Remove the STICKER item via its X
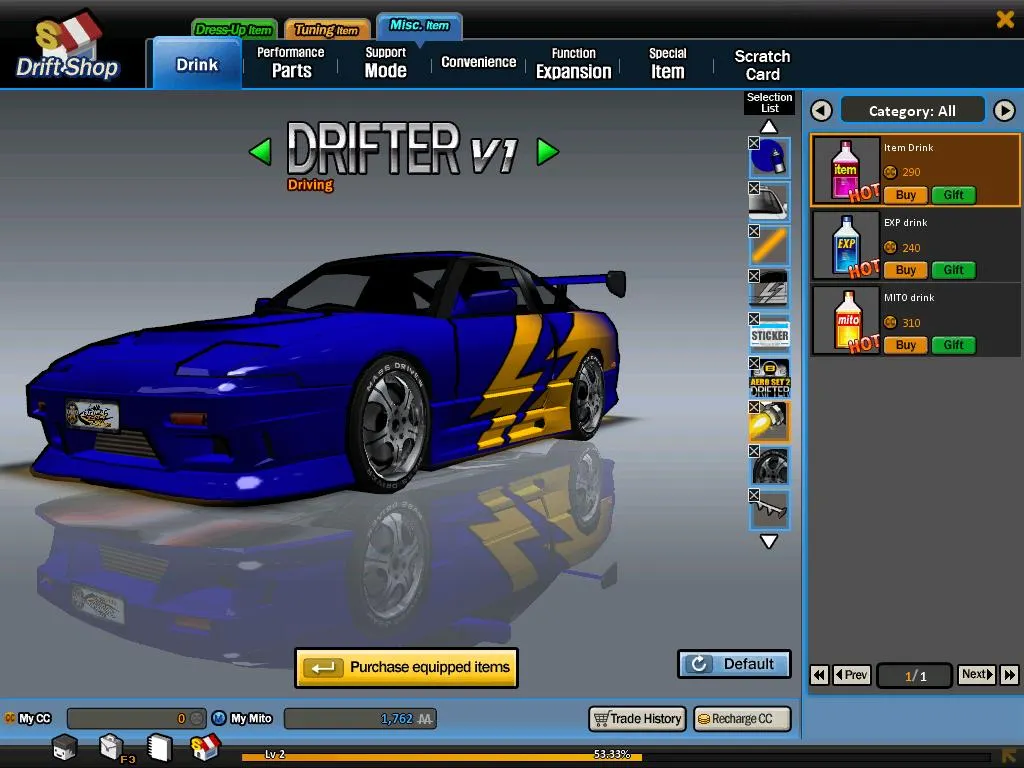This screenshot has width=1024, height=768. click(754, 319)
